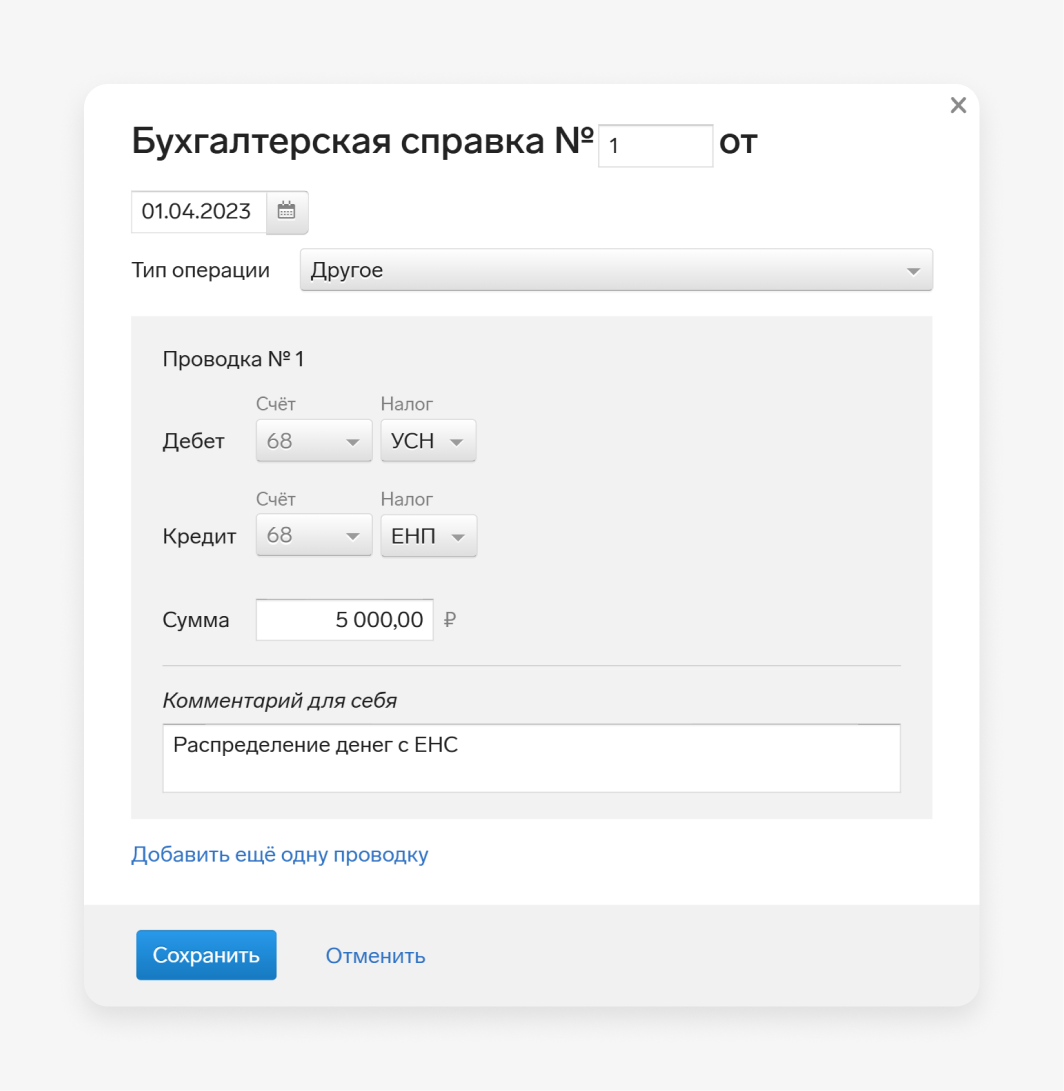This screenshot has width=1064, height=1091.
Task: Click the arrow beside ЕНП tax selector
Action: (x=457, y=536)
